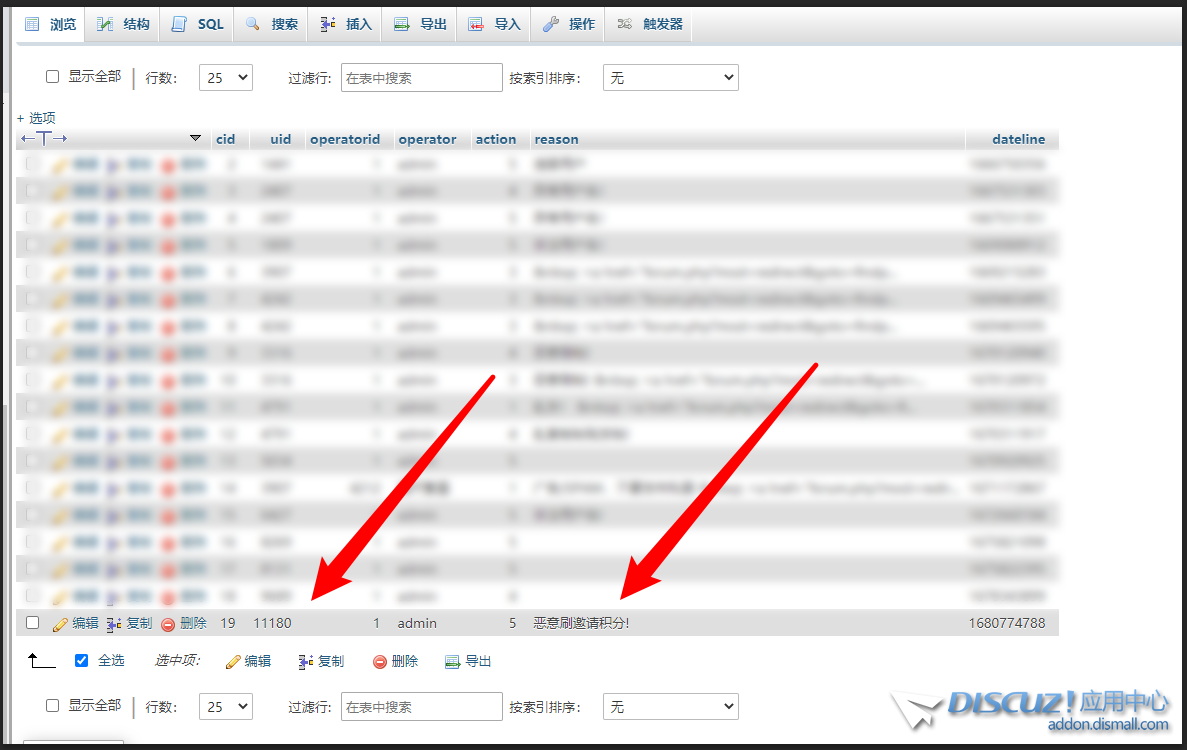The height and width of the screenshot is (750, 1187).
Task: Uncheck the 全选 checkbox
Action: 82,661
